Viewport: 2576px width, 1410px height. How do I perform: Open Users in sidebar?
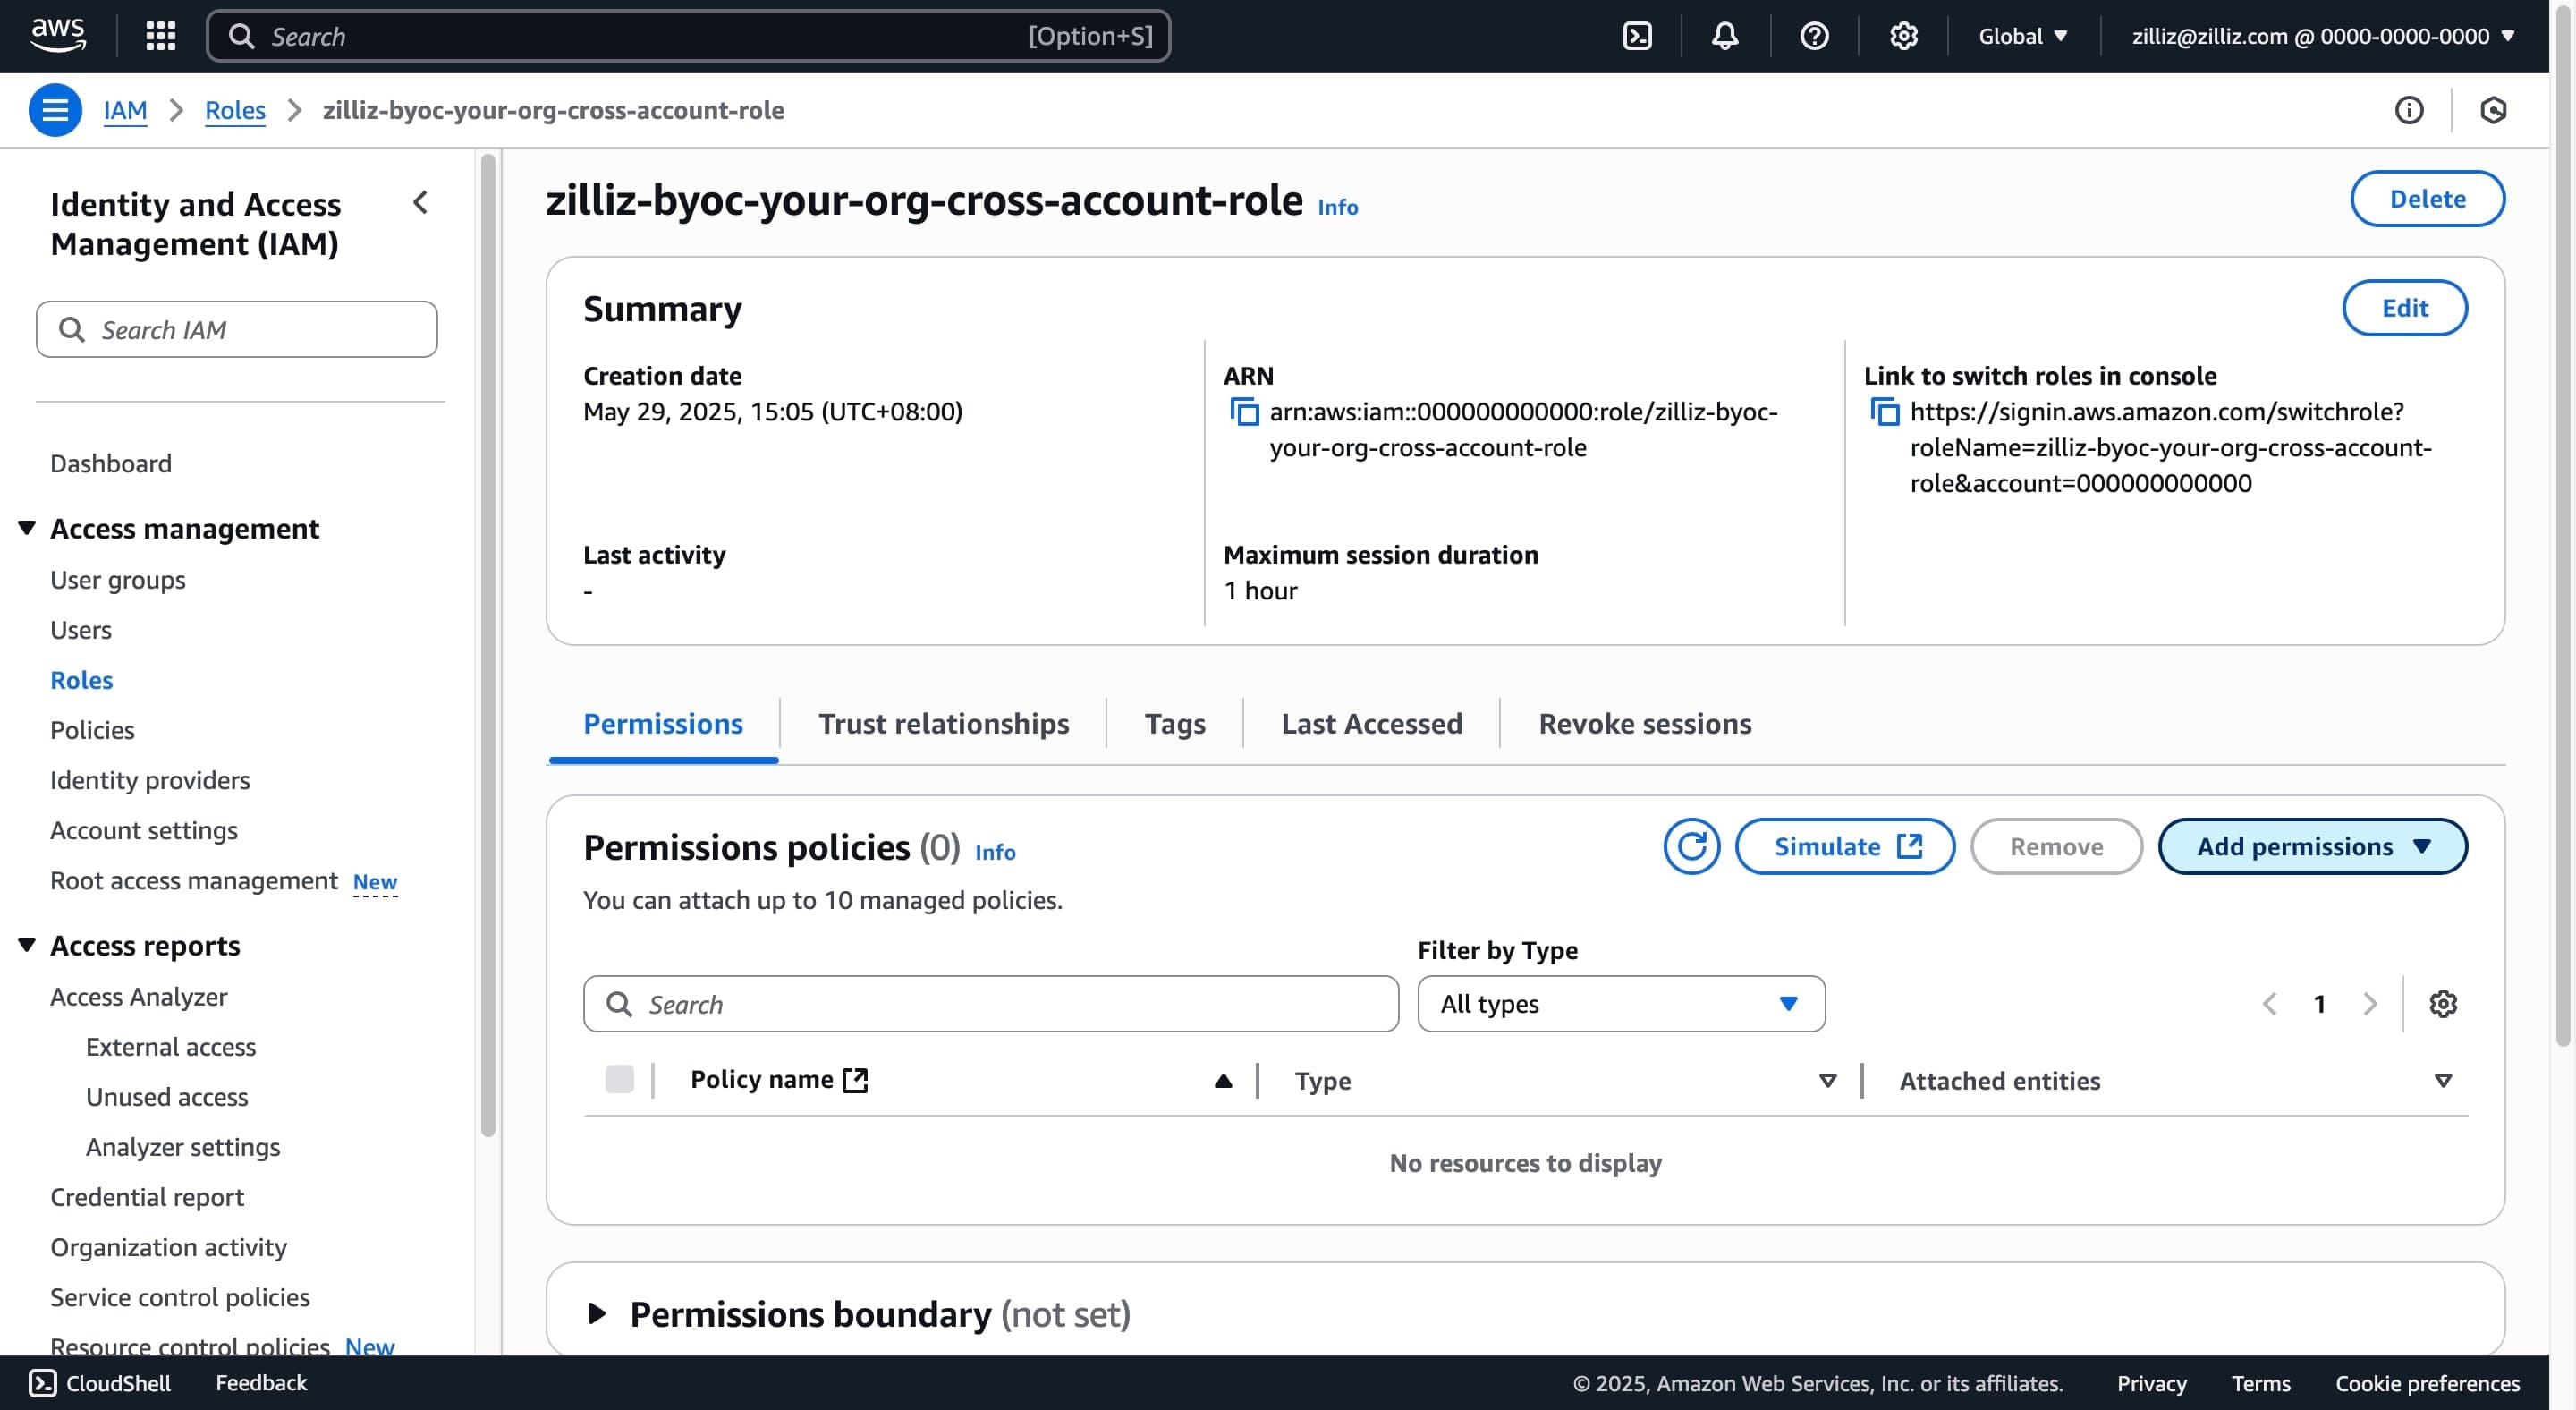coord(81,630)
